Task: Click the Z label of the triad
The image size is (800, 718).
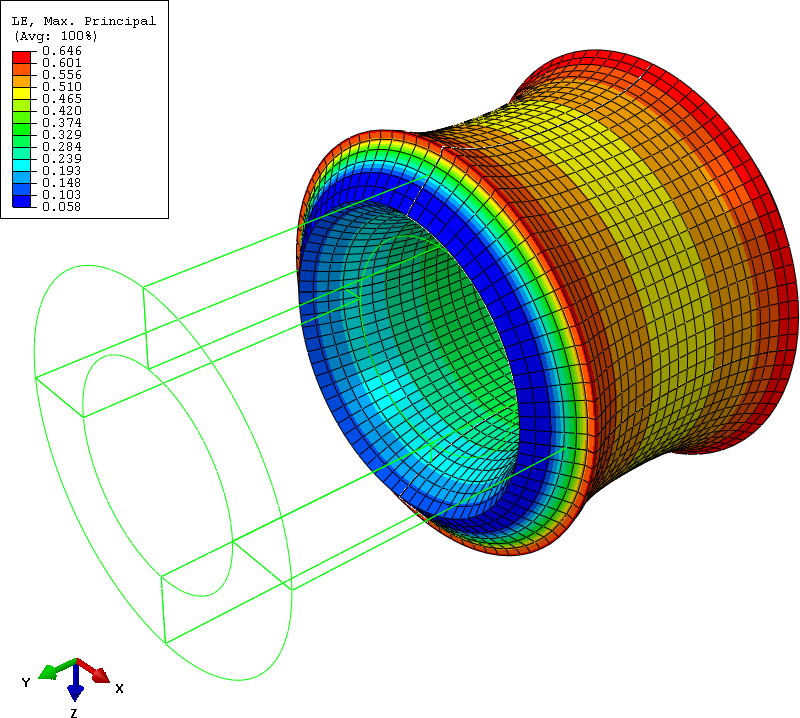Action: (74, 713)
